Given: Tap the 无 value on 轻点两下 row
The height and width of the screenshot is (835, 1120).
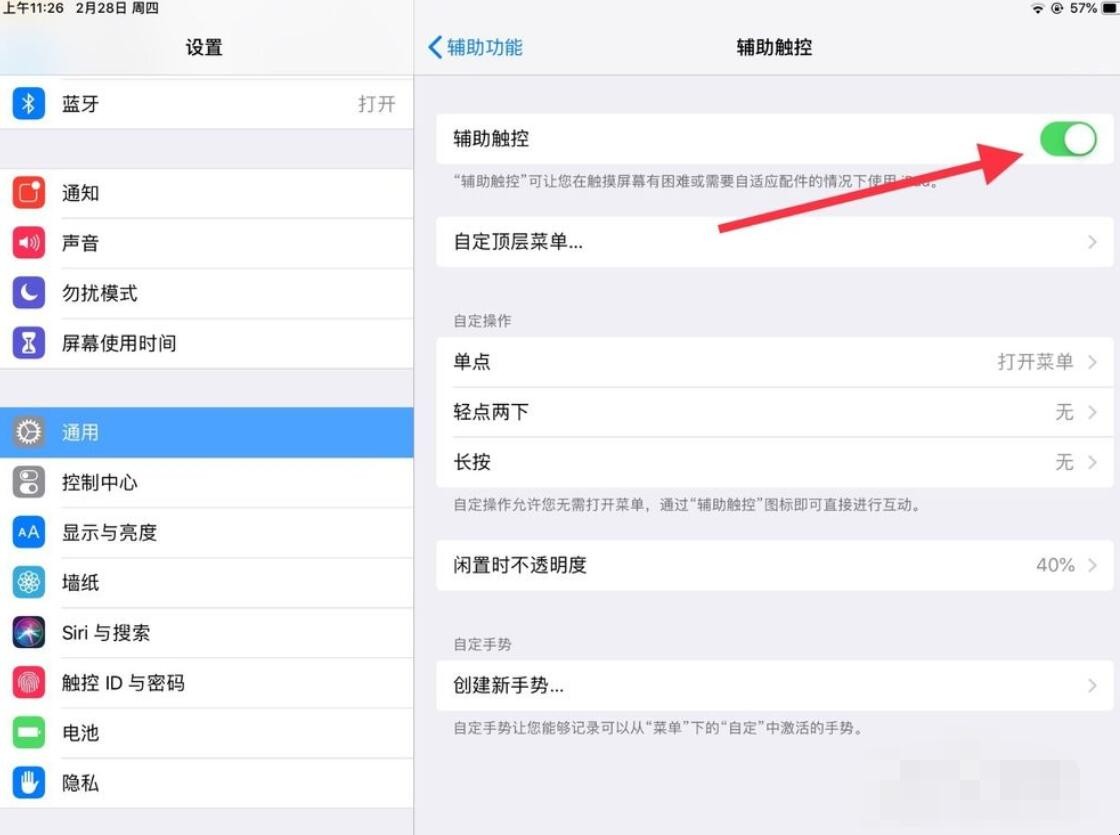Looking at the screenshot, I should point(1064,412).
